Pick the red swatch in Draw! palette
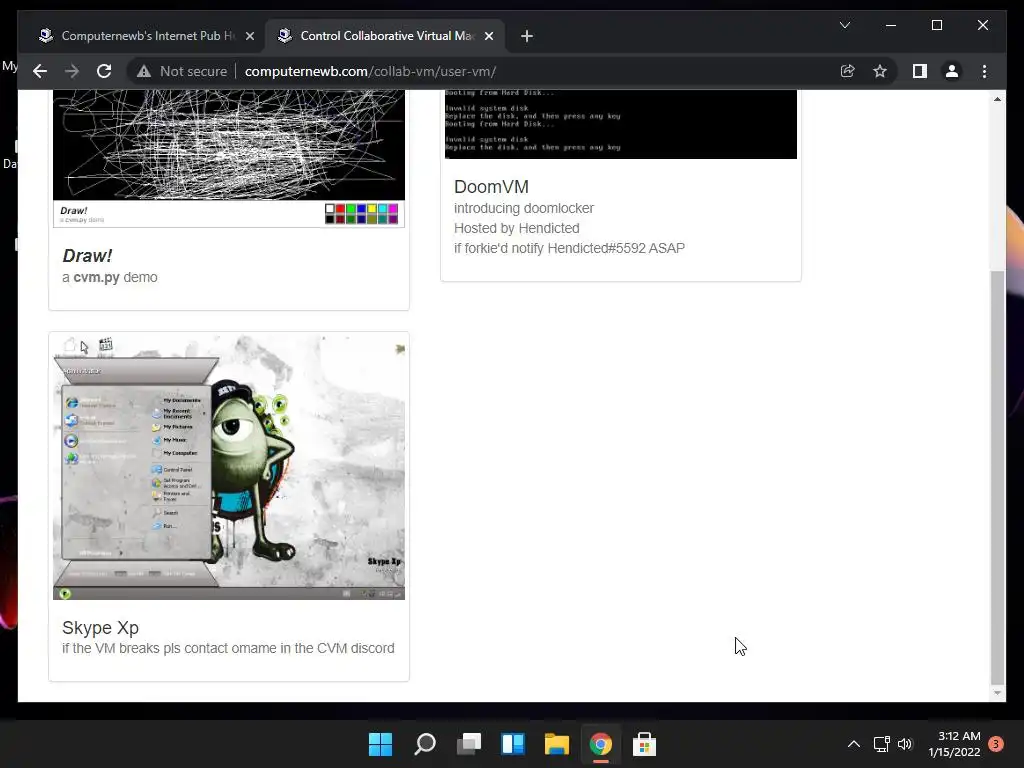The height and width of the screenshot is (768, 1024). point(340,209)
